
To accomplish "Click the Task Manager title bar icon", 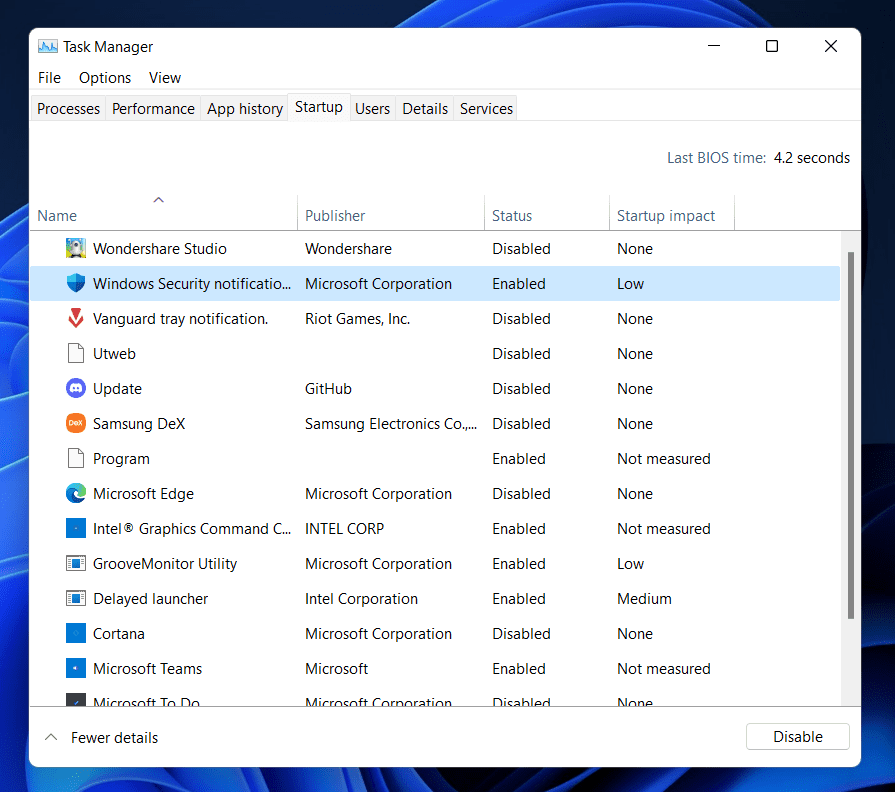I will (x=47, y=46).
